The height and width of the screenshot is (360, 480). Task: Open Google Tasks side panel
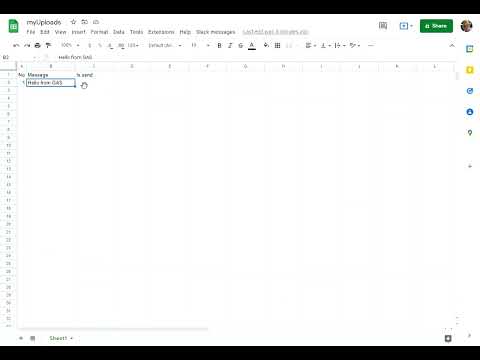coord(470,91)
